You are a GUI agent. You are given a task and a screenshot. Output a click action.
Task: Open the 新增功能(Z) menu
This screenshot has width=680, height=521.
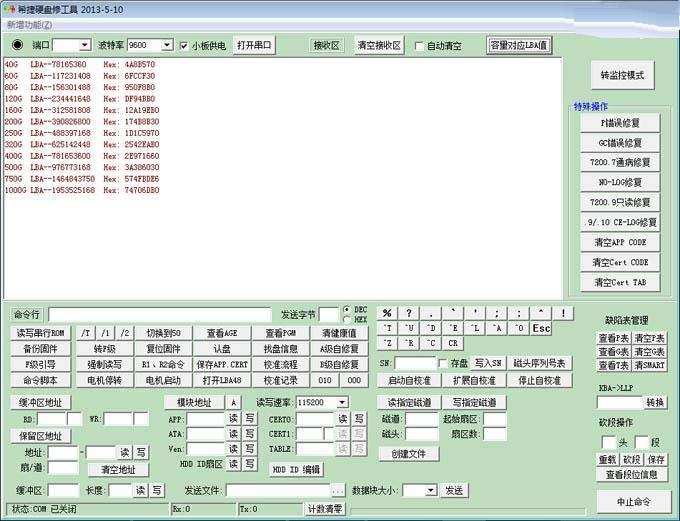pos(29,25)
